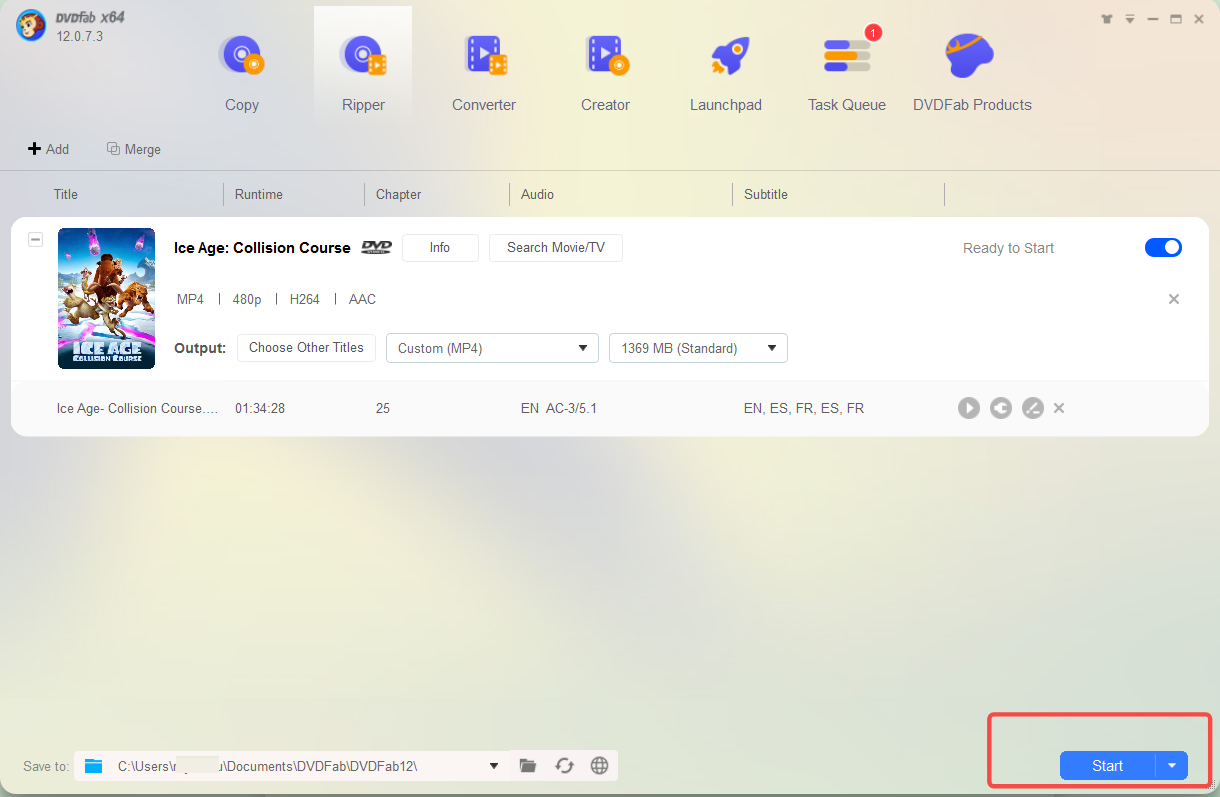Preview the title with the play icon
This screenshot has height=797, width=1220.
[x=968, y=408]
